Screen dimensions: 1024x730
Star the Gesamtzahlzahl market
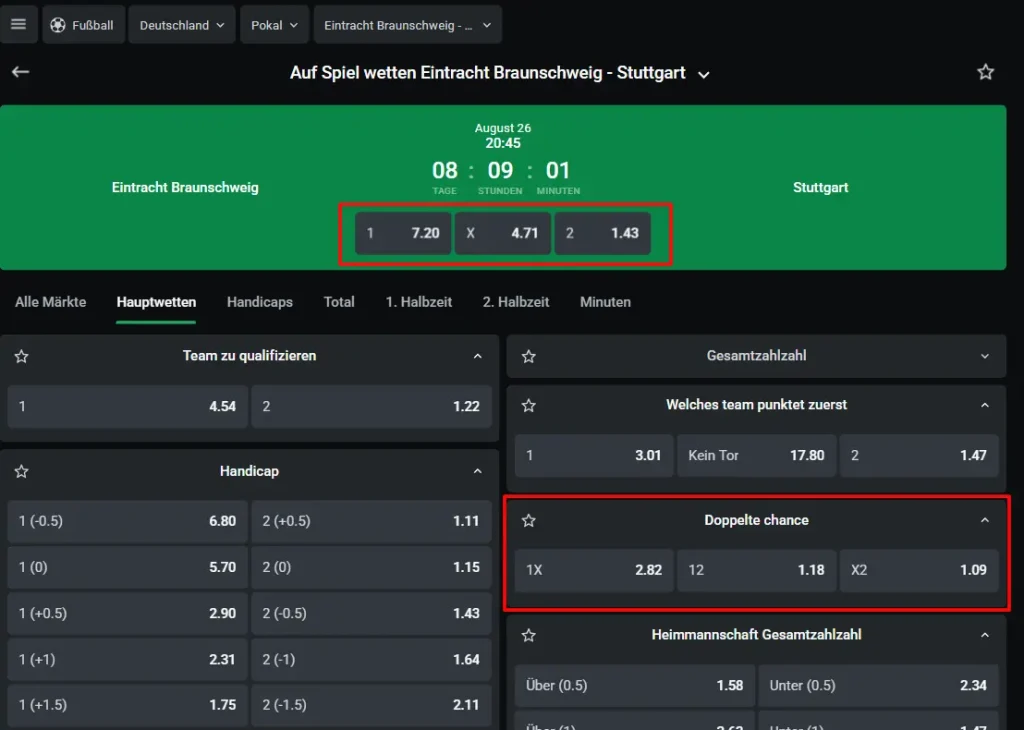tap(529, 357)
